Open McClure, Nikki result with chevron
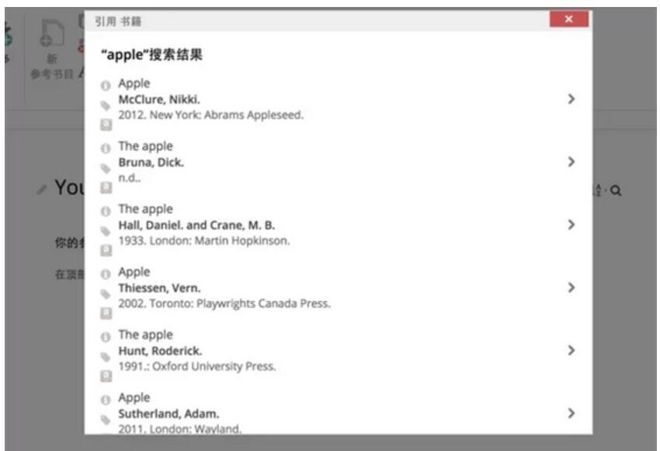Screen dimensions: 660x451 click(x=571, y=99)
